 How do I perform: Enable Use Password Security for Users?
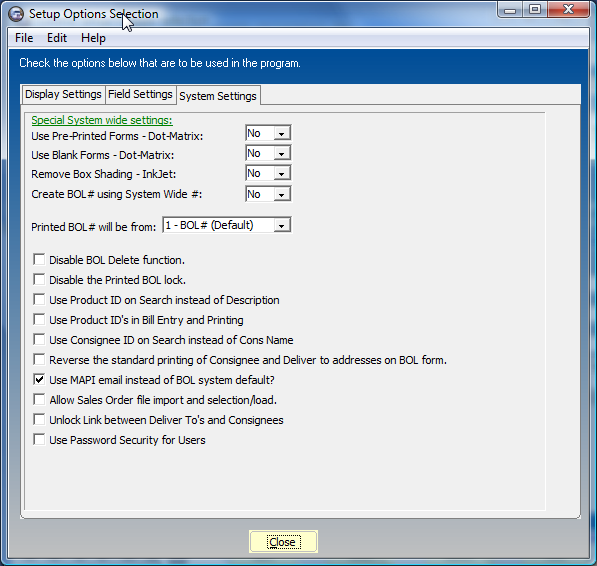coord(39,440)
